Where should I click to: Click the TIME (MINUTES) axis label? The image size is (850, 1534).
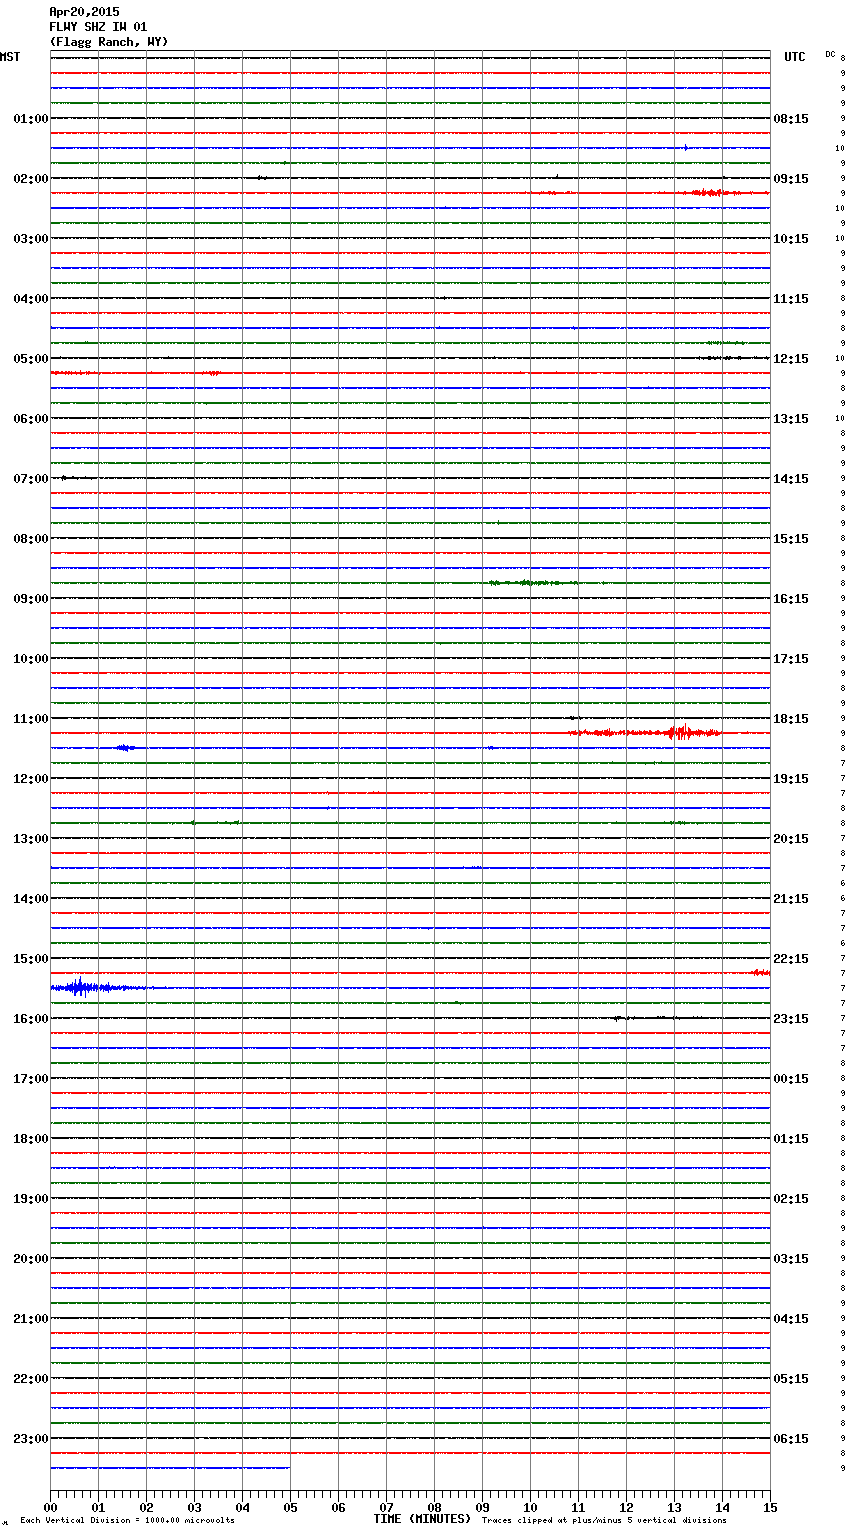(422, 1519)
